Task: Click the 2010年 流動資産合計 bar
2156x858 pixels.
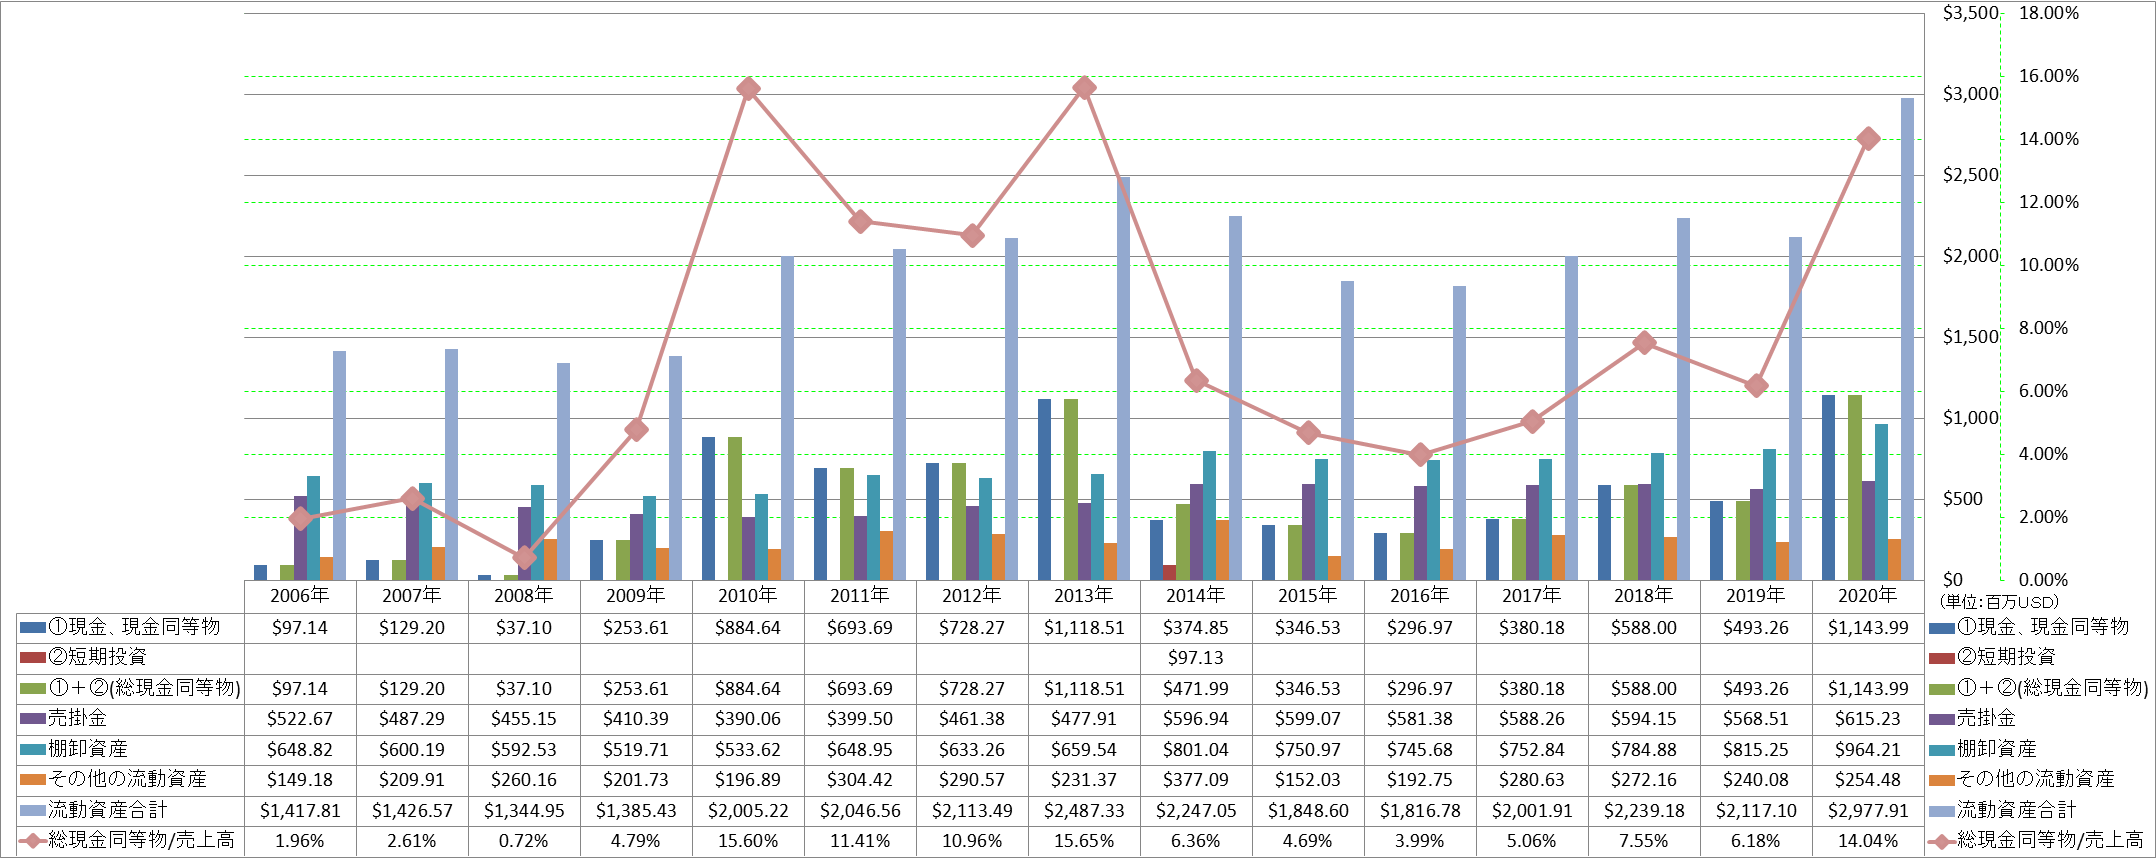Action: [787, 418]
